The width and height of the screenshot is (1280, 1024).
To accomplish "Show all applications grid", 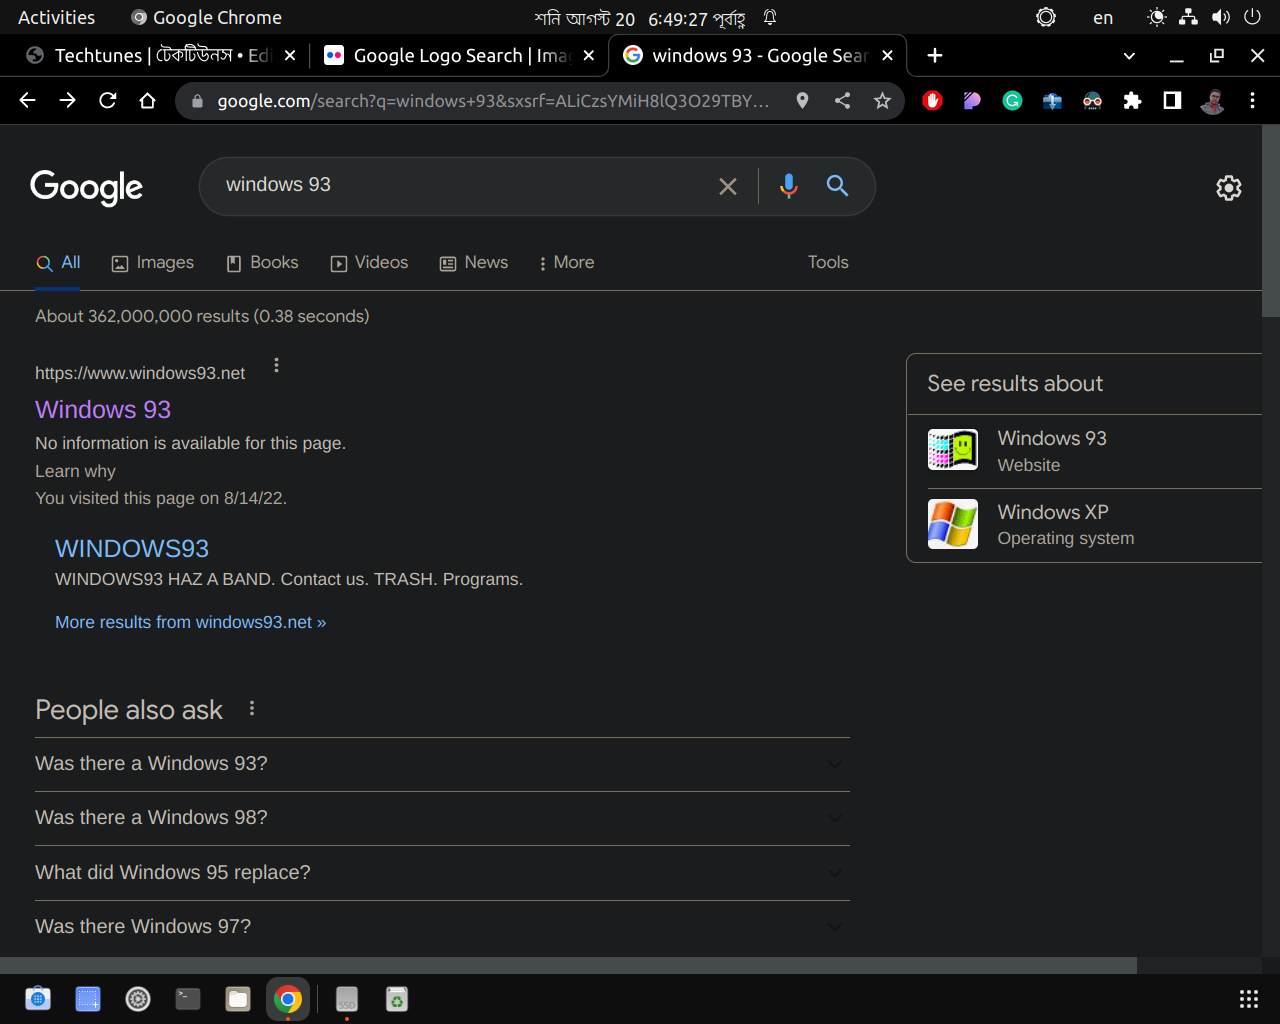I will 1249,998.
